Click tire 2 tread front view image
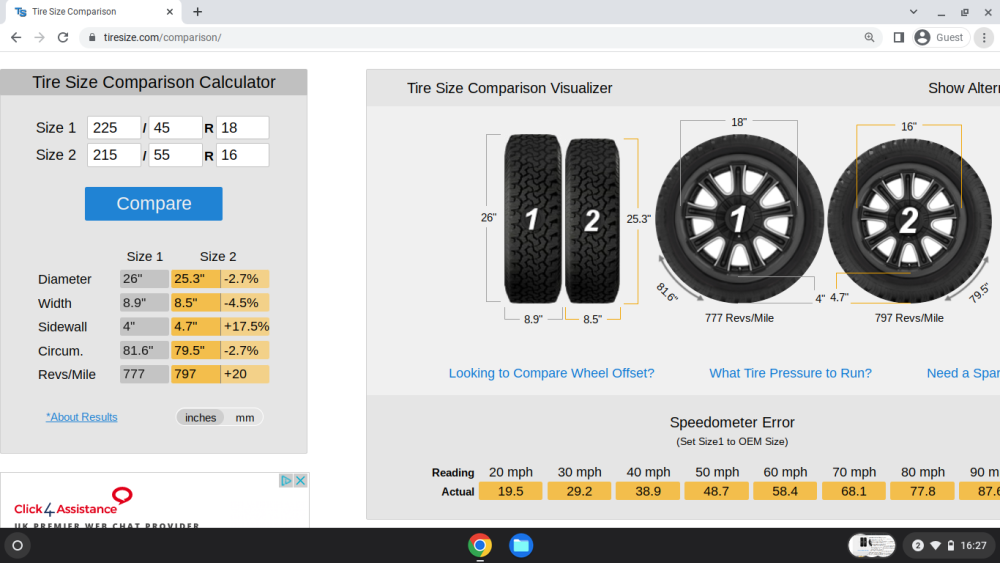Screen dimensions: 1000x563 592,221
